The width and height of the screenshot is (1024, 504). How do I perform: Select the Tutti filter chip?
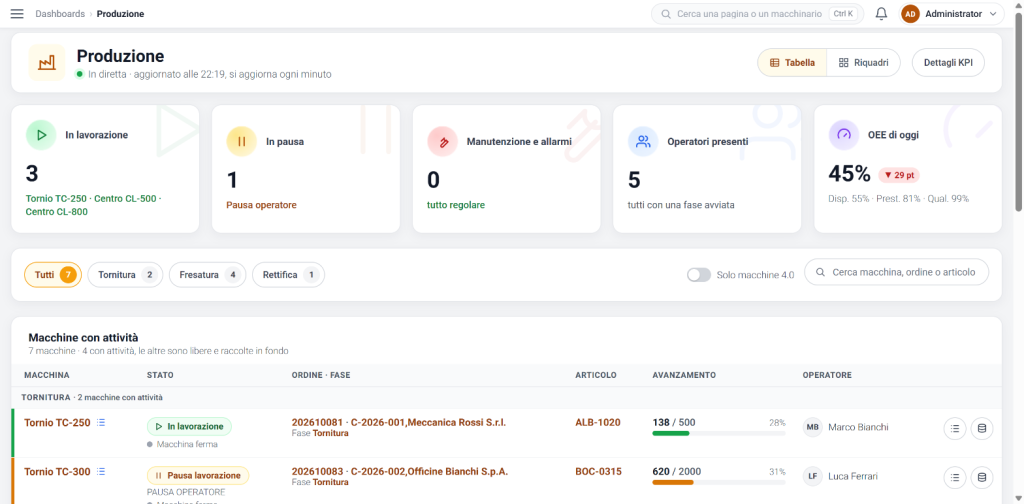point(53,275)
